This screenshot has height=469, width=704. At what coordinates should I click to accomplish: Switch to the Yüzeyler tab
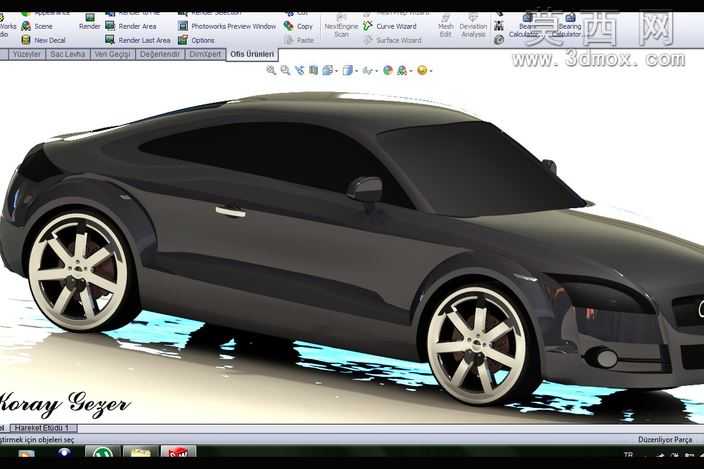tap(26, 54)
